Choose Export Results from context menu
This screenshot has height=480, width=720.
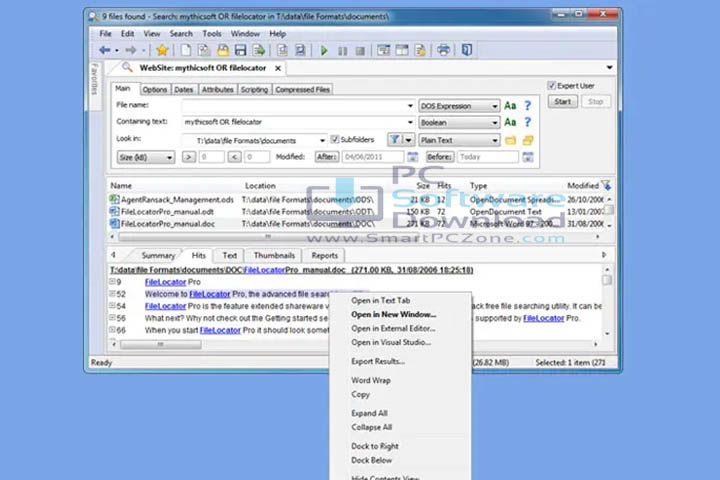[x=378, y=361]
